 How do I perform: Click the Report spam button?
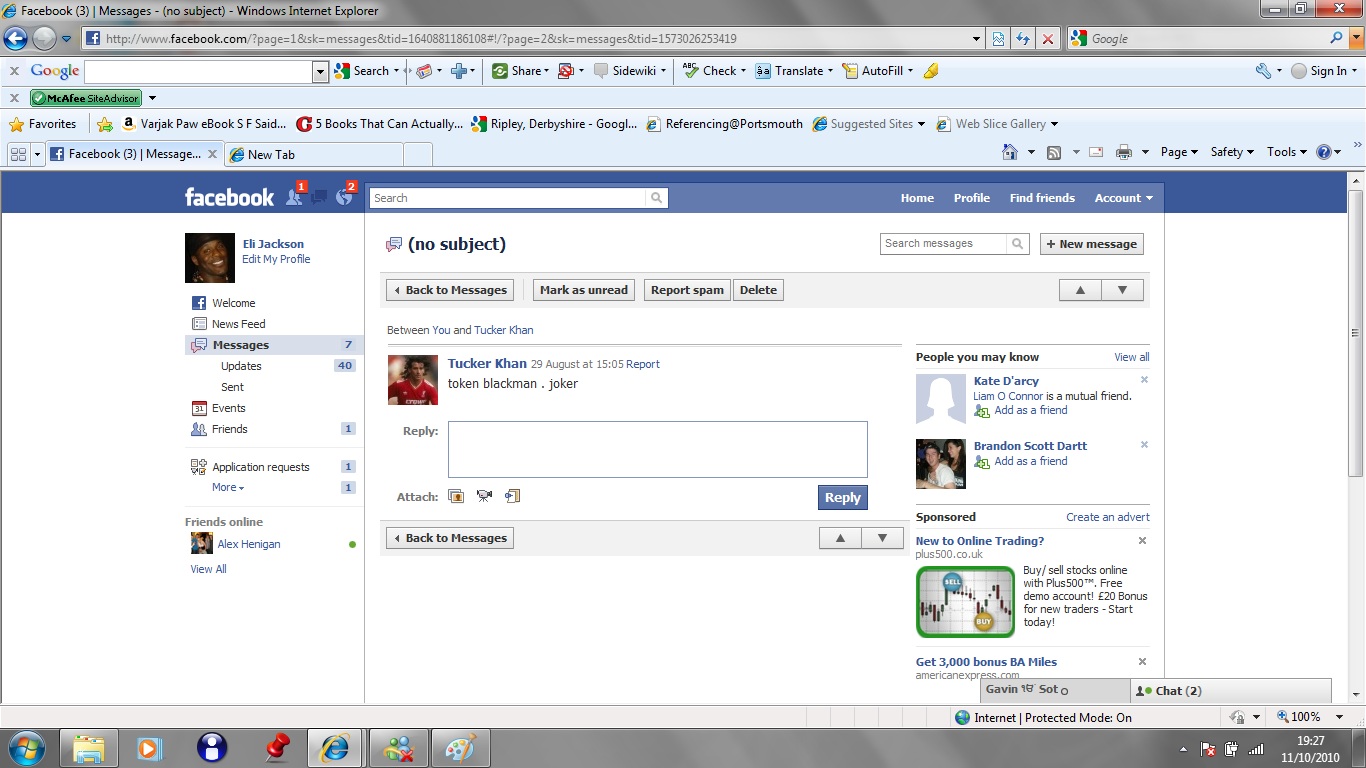687,290
